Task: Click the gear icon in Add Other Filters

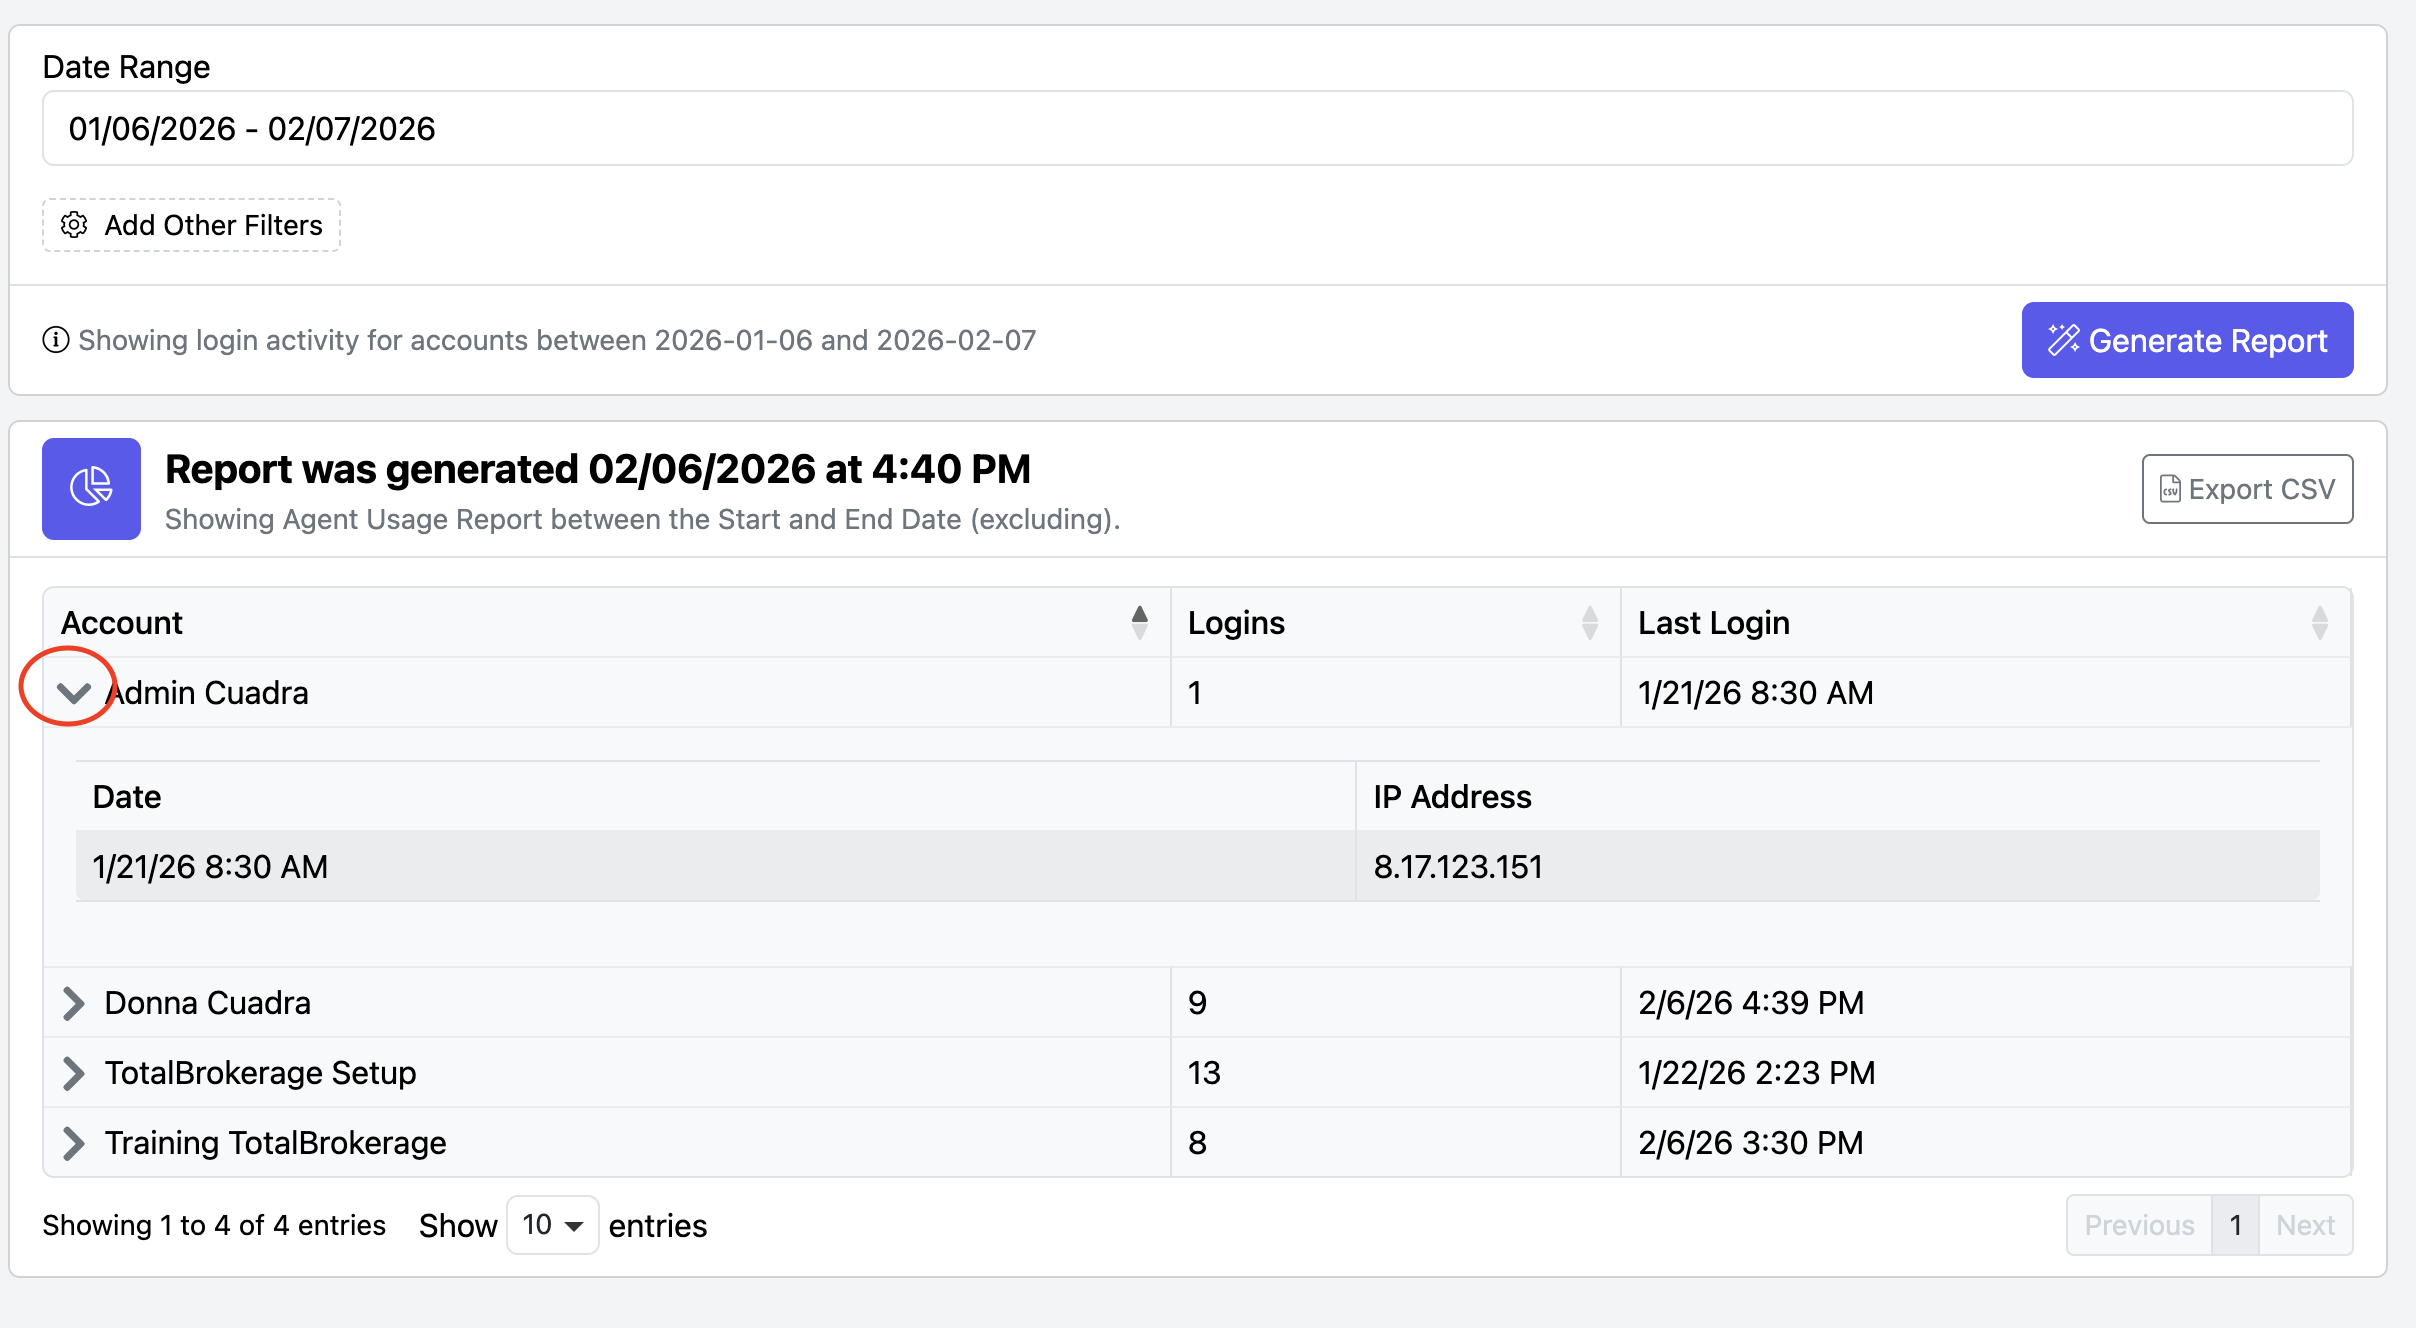Action: [74, 225]
